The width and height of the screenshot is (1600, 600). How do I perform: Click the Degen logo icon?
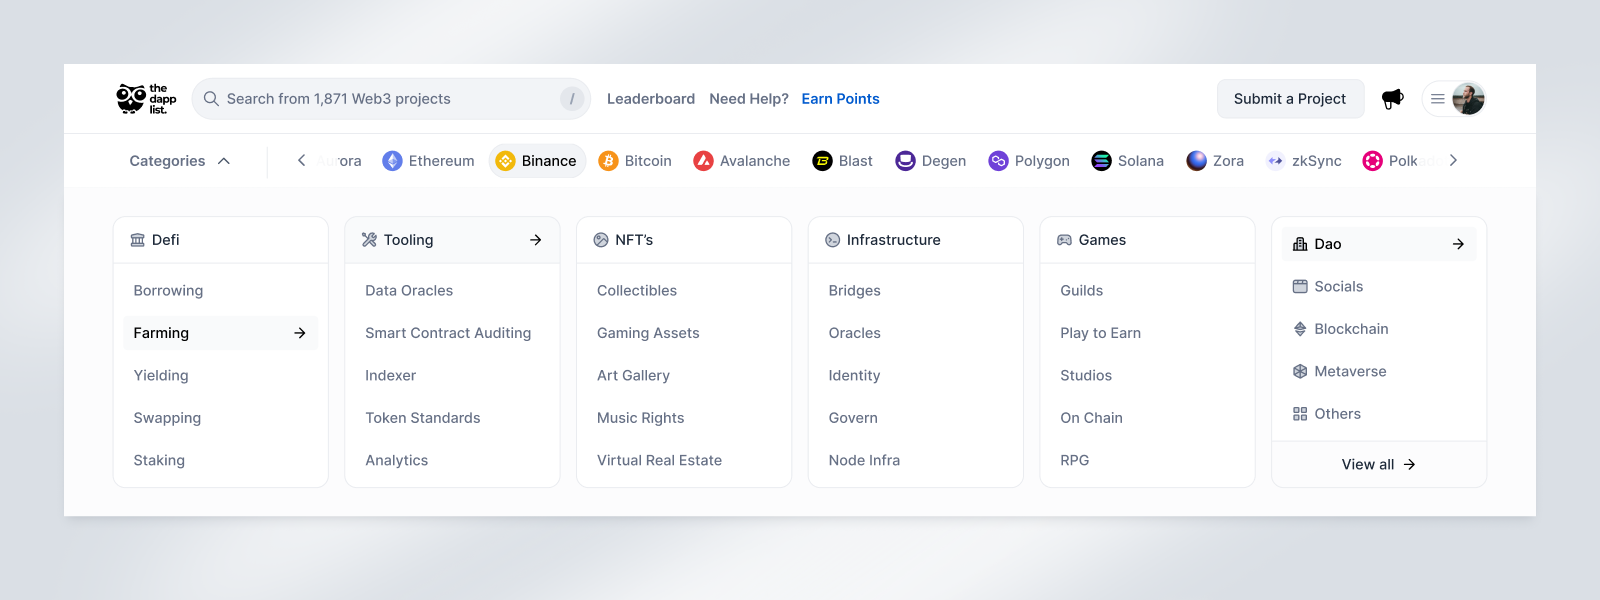coord(906,161)
